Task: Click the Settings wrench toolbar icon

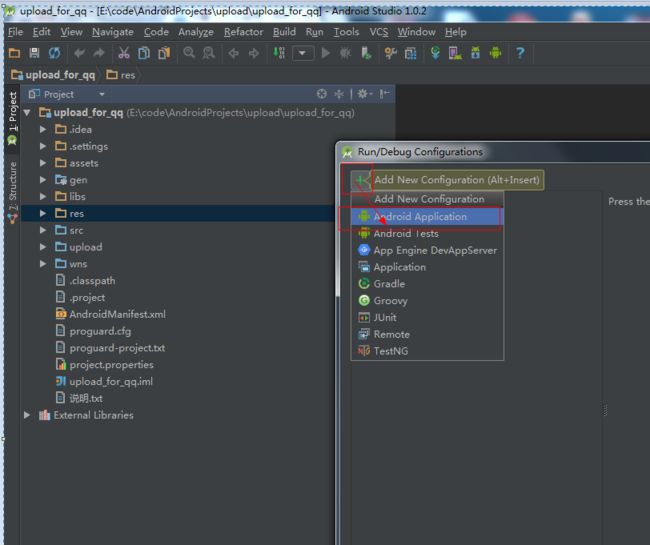Action: pyautogui.click(x=390, y=53)
